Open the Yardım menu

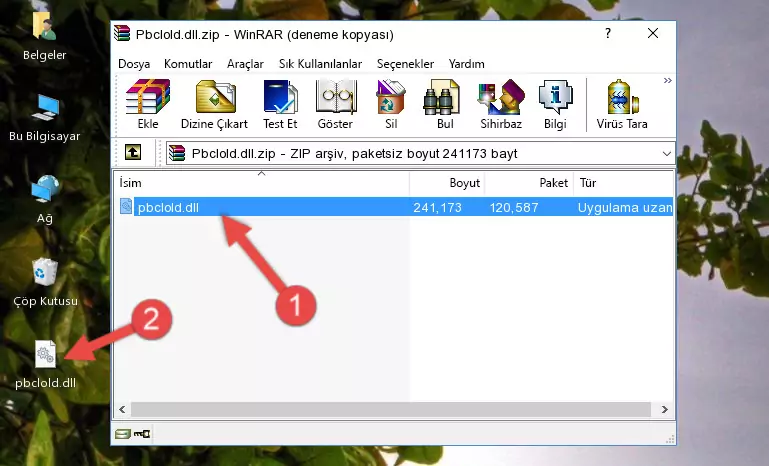(466, 64)
